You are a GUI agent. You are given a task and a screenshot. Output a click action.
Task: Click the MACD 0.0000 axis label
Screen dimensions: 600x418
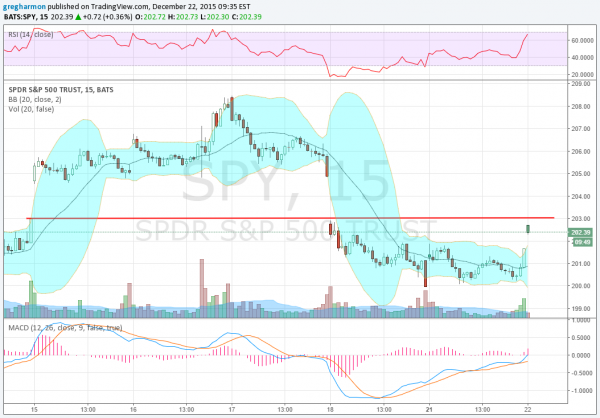point(582,355)
